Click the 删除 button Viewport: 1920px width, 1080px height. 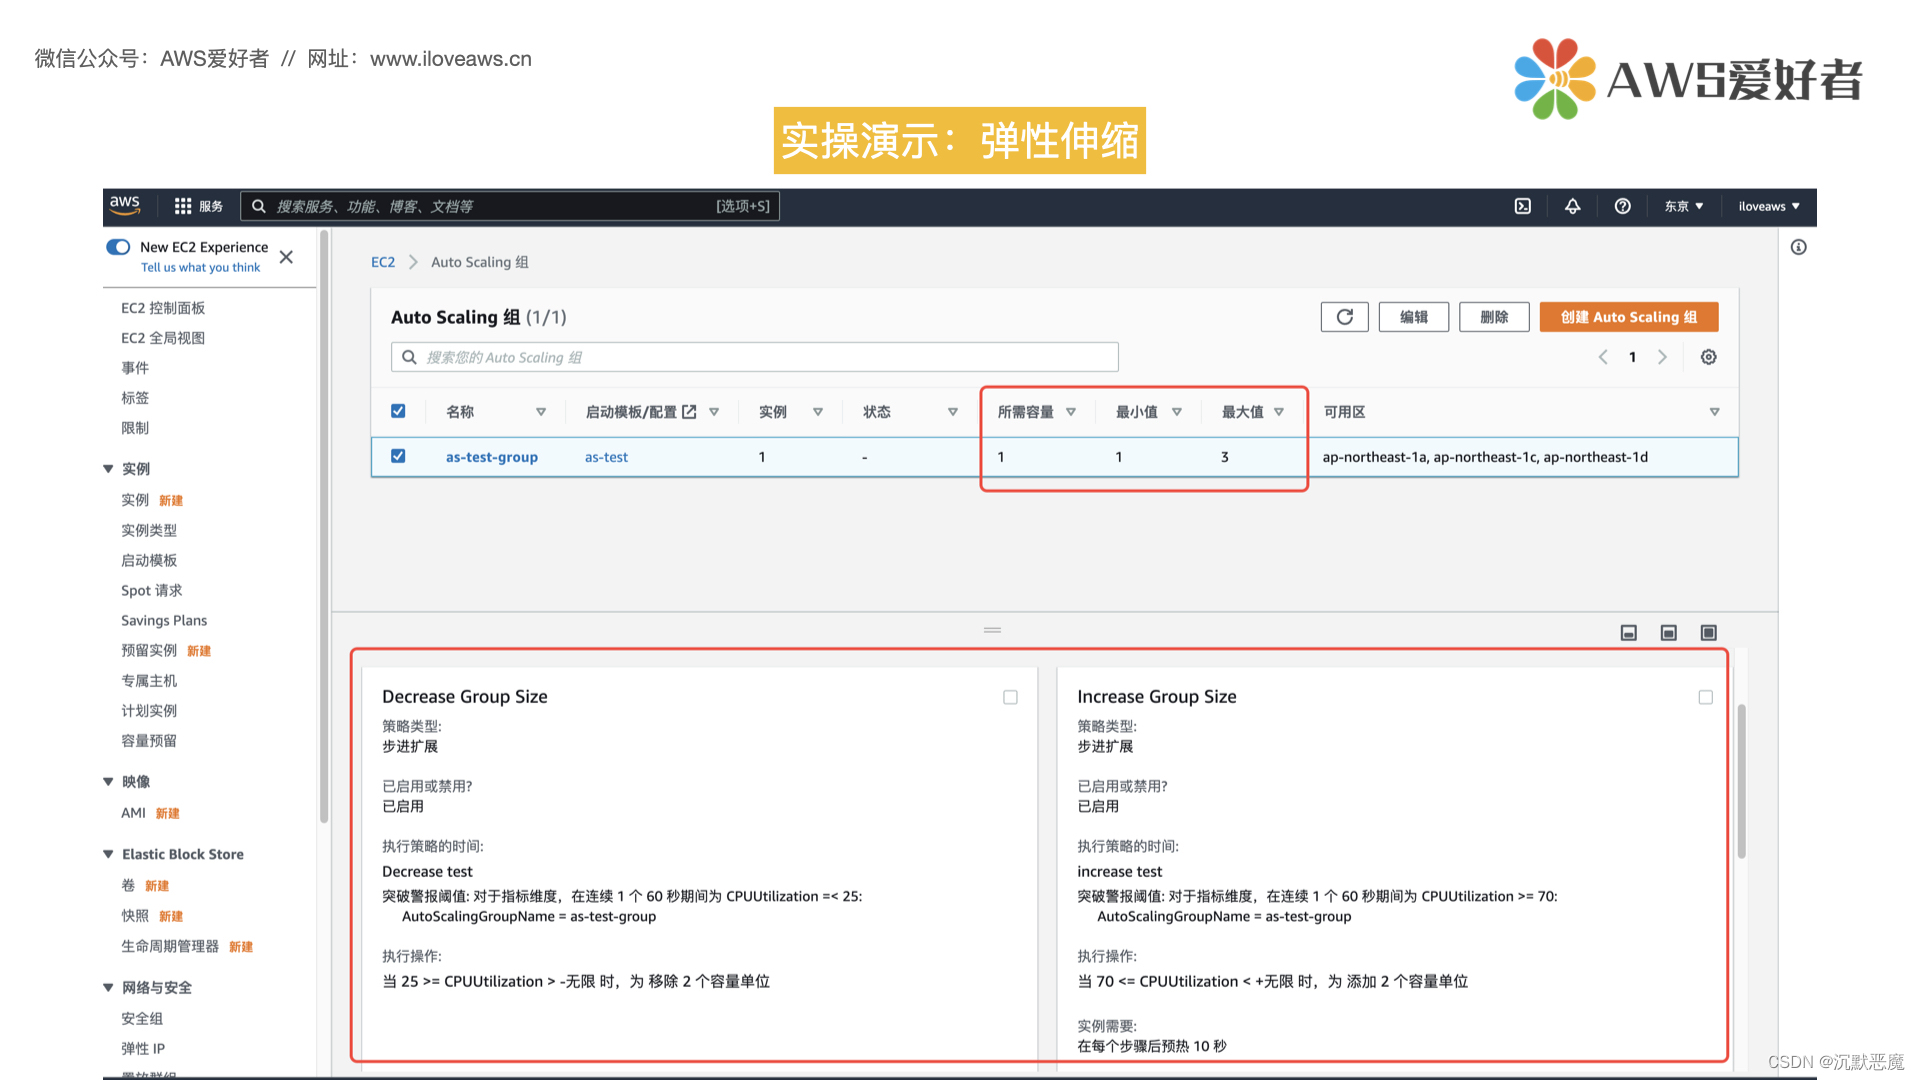1493,317
